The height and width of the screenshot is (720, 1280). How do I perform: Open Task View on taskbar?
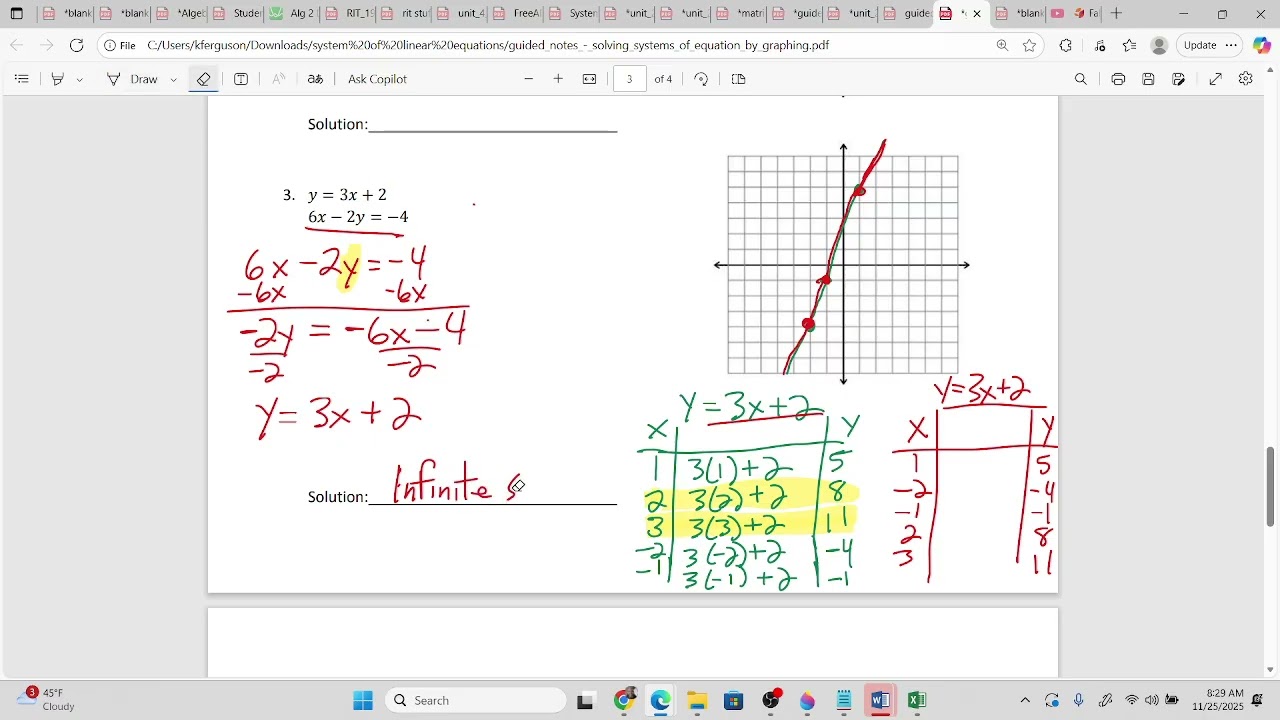coord(586,701)
